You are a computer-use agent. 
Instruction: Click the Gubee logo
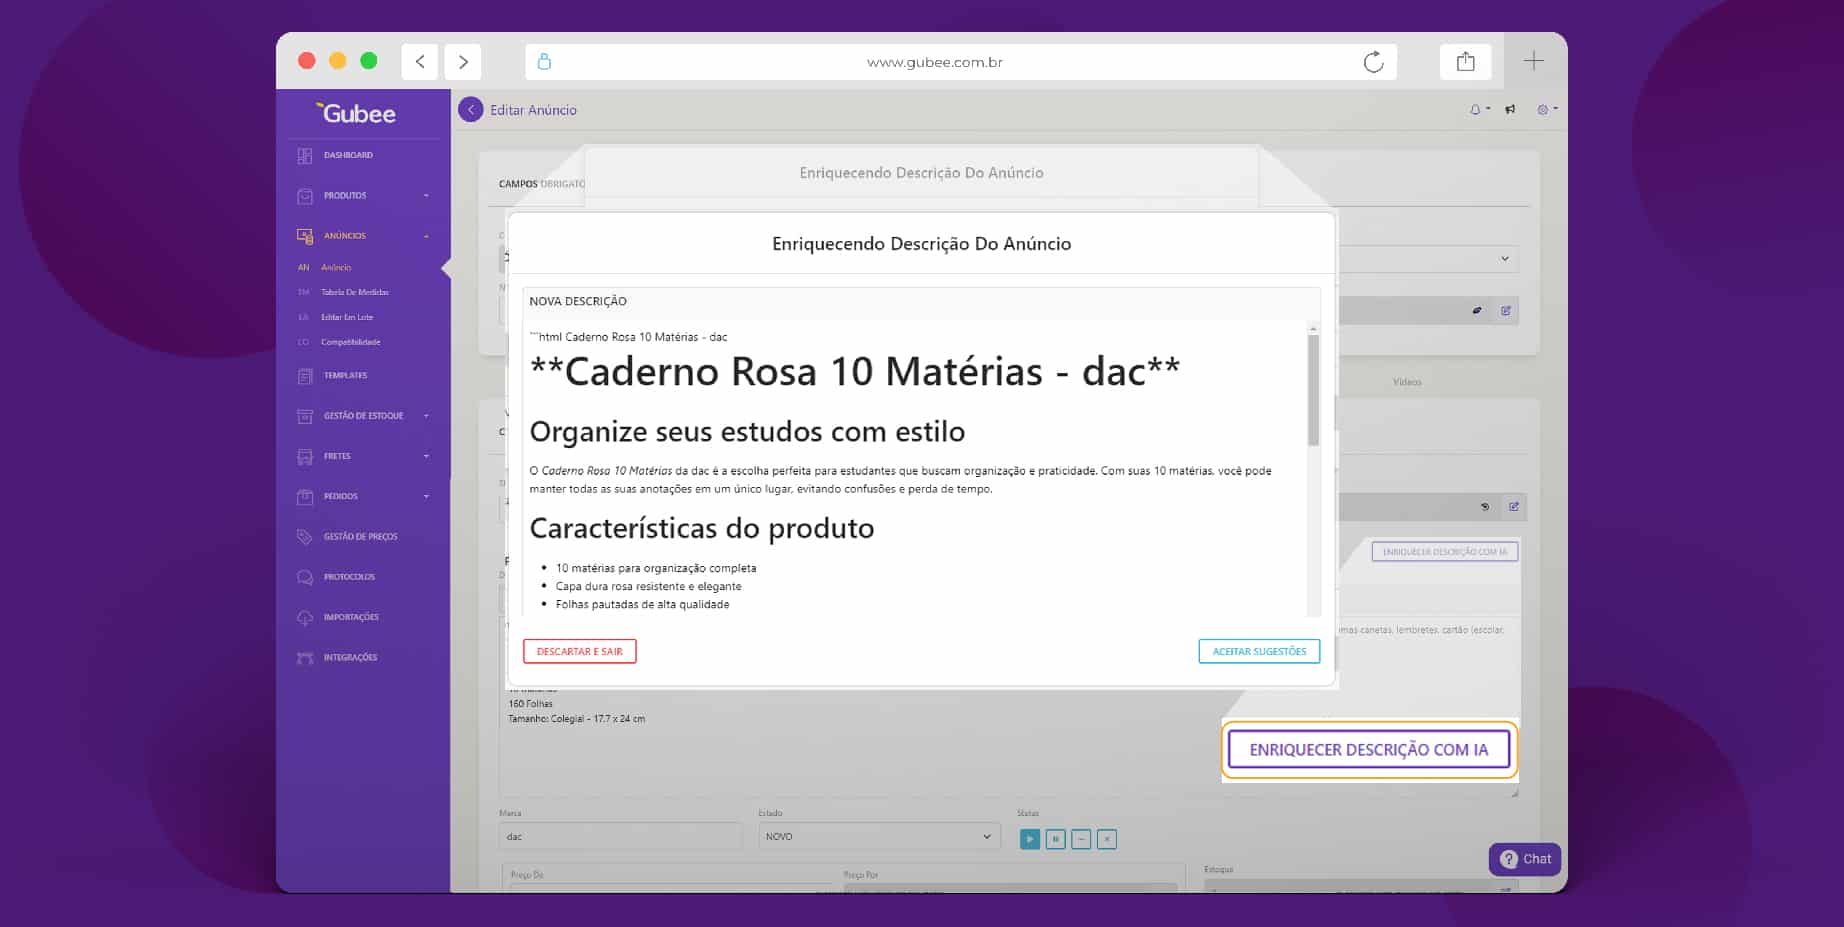tap(356, 114)
